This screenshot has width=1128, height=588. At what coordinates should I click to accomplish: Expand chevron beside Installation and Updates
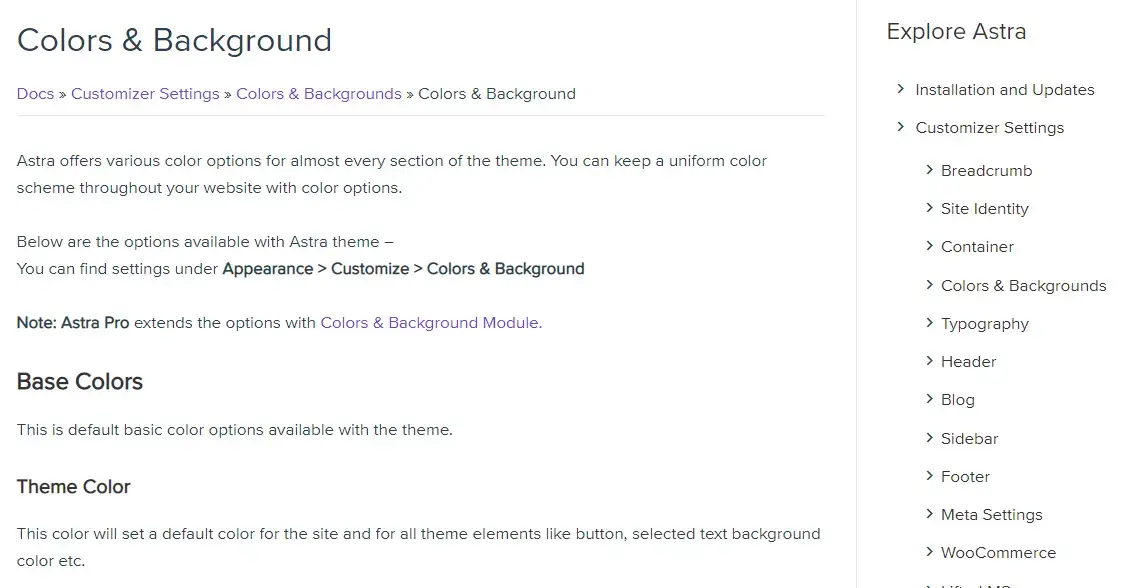900,89
